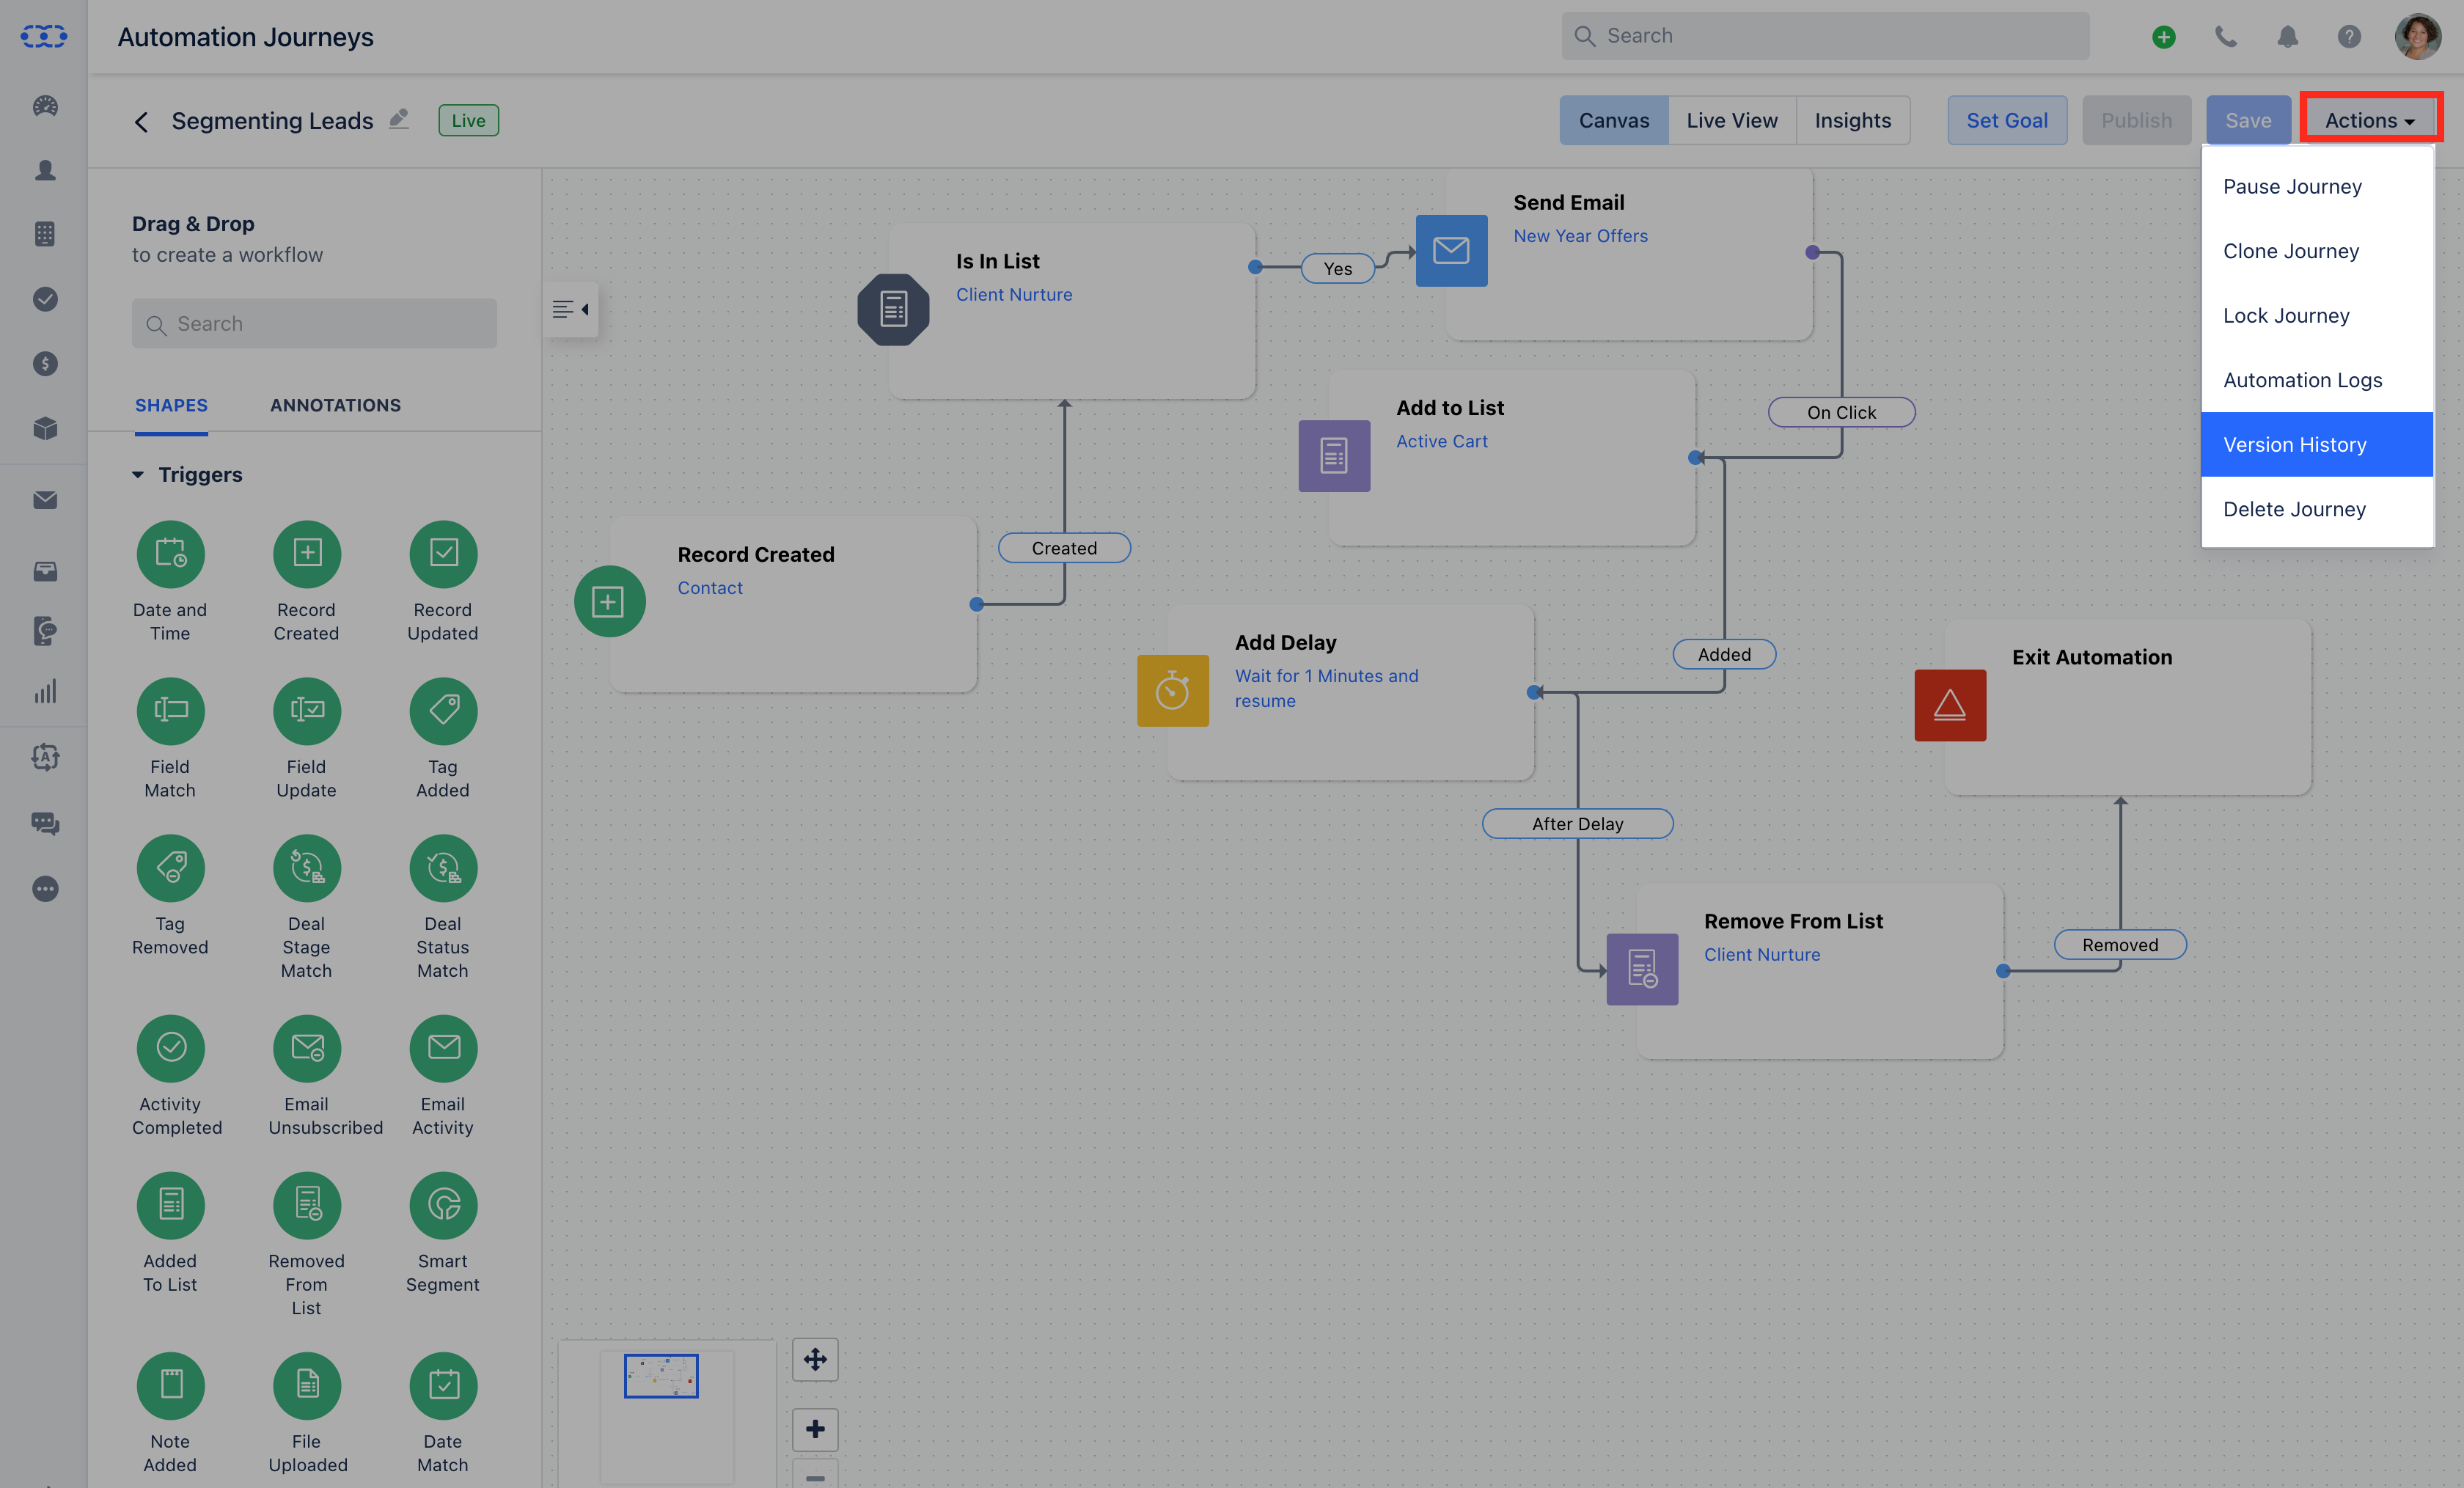This screenshot has height=1488, width=2464.
Task: Open the help question mark icon
Action: tap(2349, 37)
